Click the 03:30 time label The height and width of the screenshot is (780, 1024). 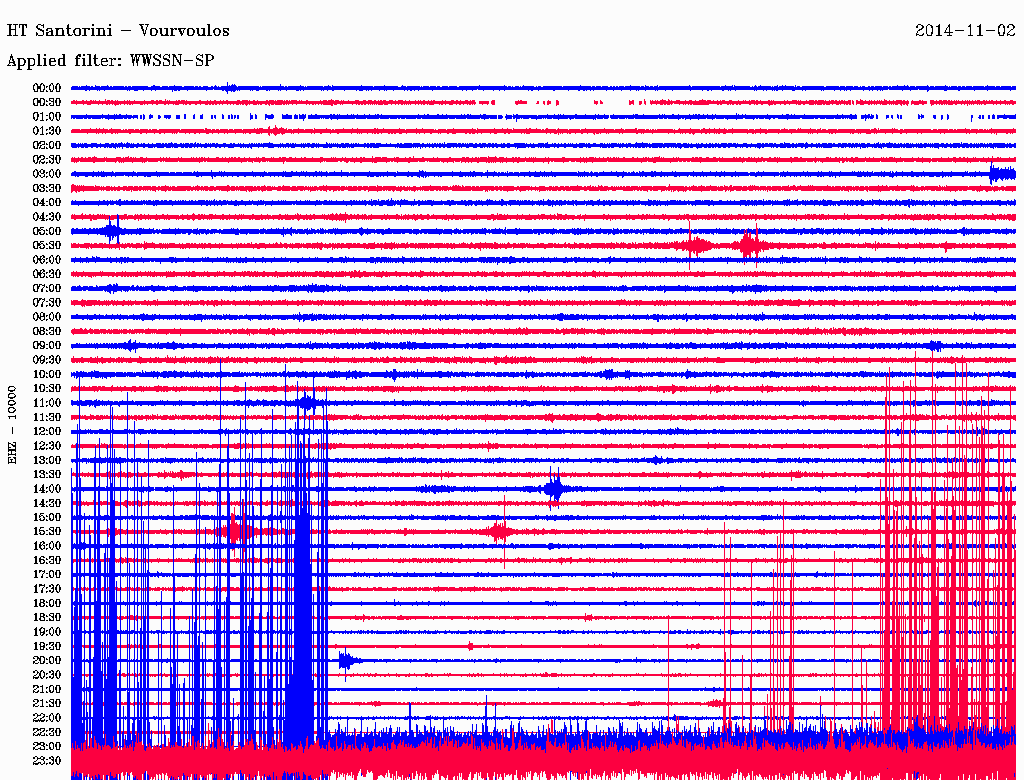(47, 188)
